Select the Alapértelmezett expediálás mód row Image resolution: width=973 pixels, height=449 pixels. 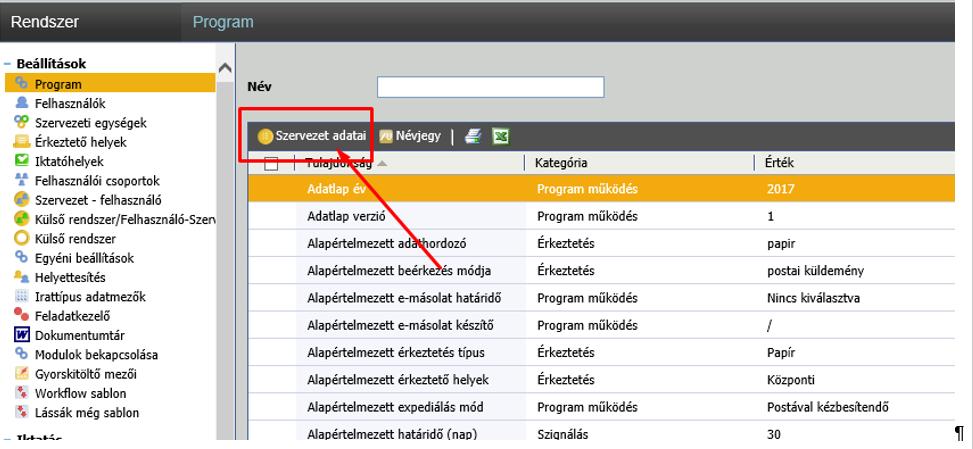pos(601,407)
